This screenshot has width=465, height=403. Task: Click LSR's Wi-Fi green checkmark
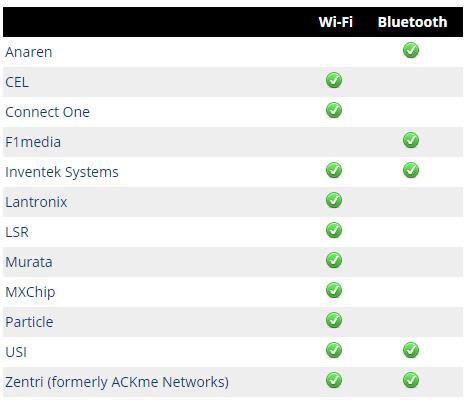pyautogui.click(x=334, y=230)
